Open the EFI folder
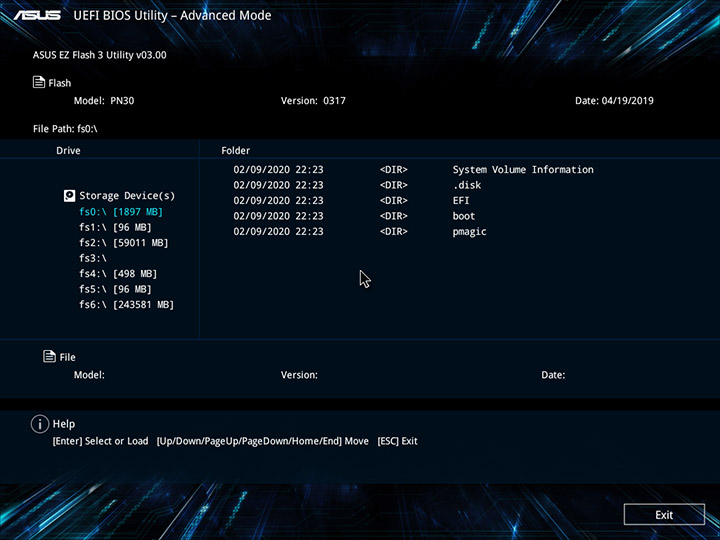 click(461, 201)
